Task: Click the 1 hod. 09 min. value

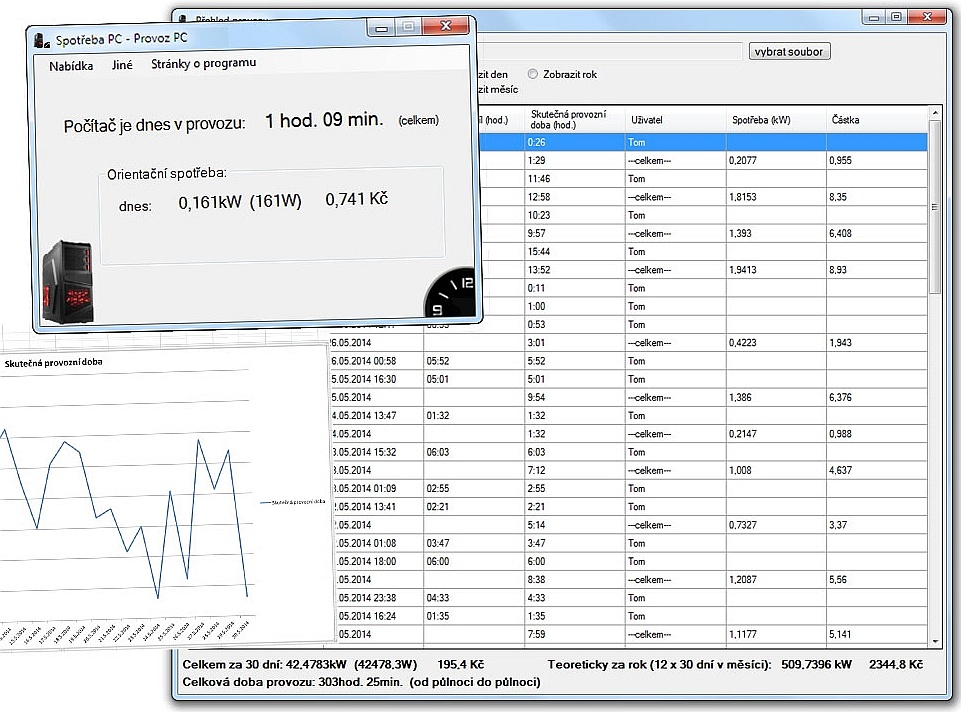Action: (x=324, y=120)
